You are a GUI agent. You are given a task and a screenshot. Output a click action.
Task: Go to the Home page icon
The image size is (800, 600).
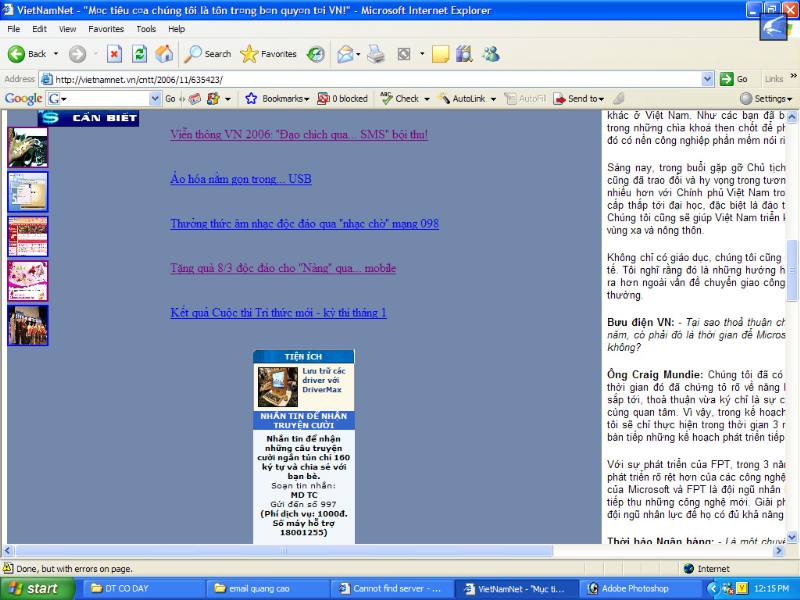click(x=164, y=54)
